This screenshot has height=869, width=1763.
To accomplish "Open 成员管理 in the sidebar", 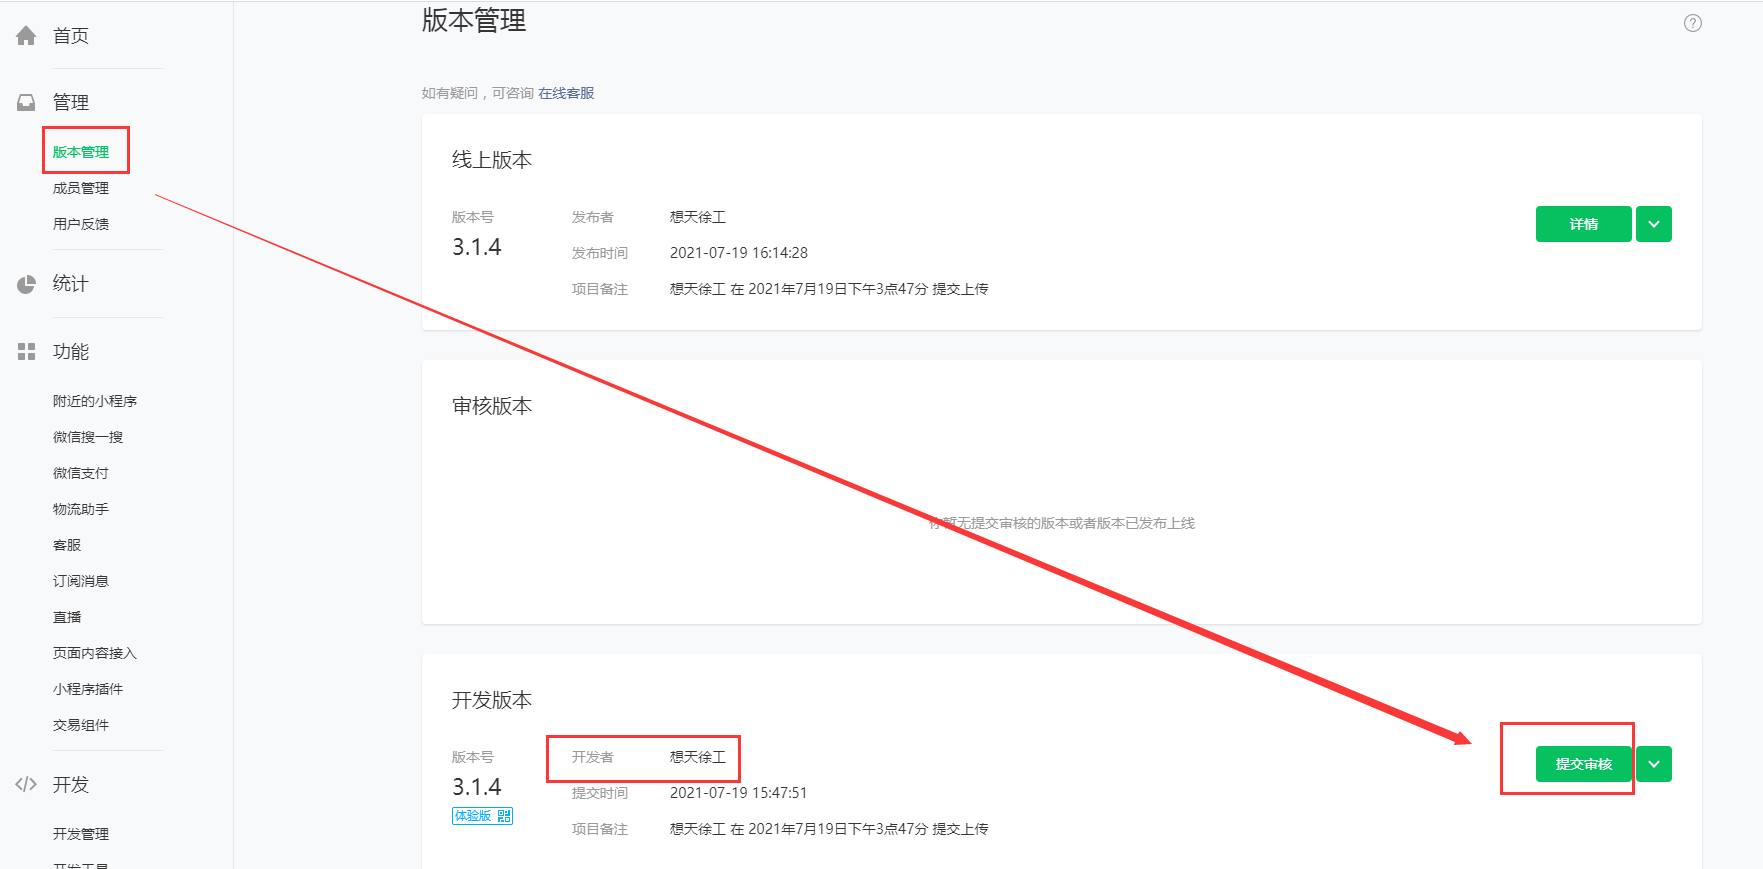I will [81, 188].
